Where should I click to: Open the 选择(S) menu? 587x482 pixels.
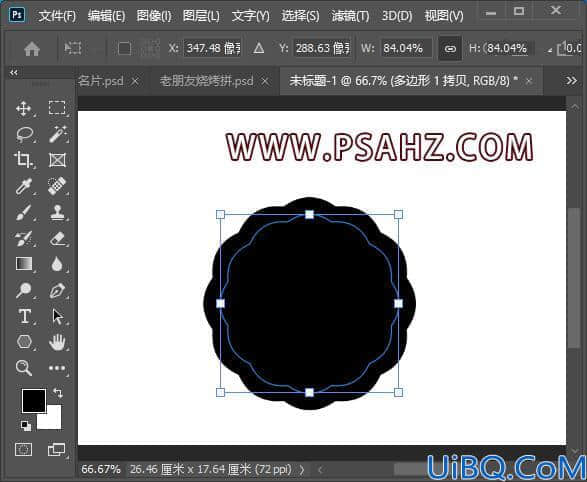click(x=300, y=16)
